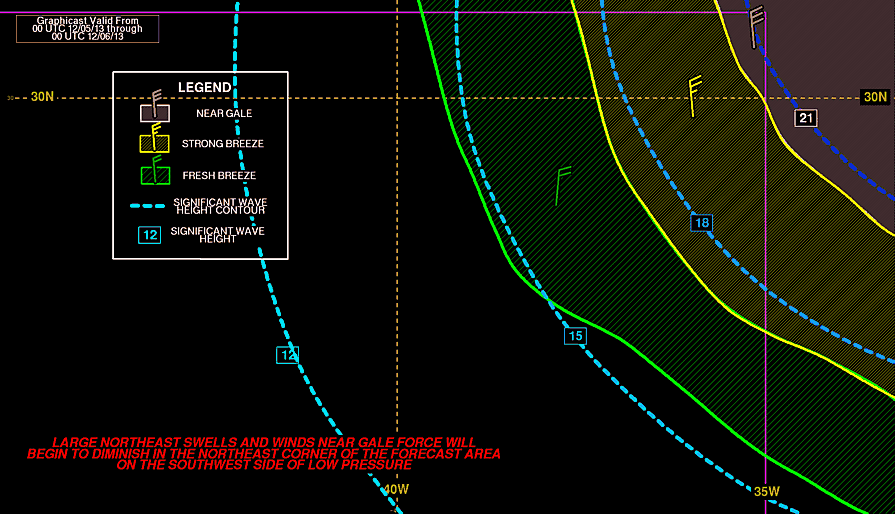Select the 18 wave height label on map
The image size is (895, 514).
(702, 222)
